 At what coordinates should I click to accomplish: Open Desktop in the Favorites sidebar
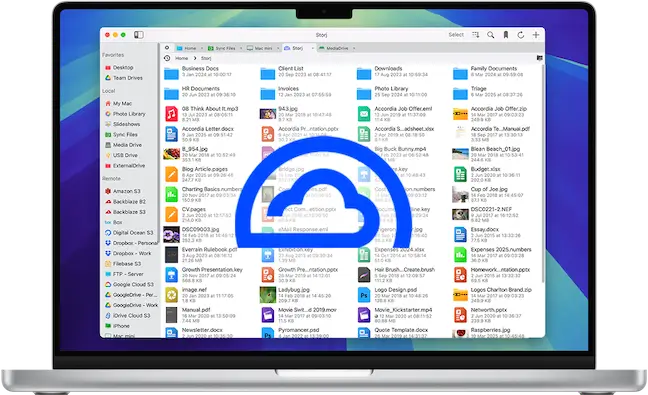tap(119, 67)
